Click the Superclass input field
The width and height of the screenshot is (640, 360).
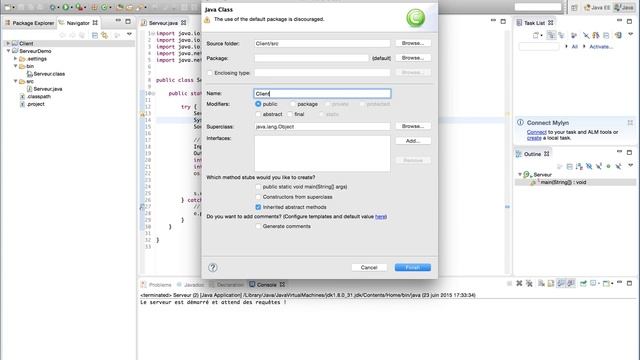(x=322, y=127)
